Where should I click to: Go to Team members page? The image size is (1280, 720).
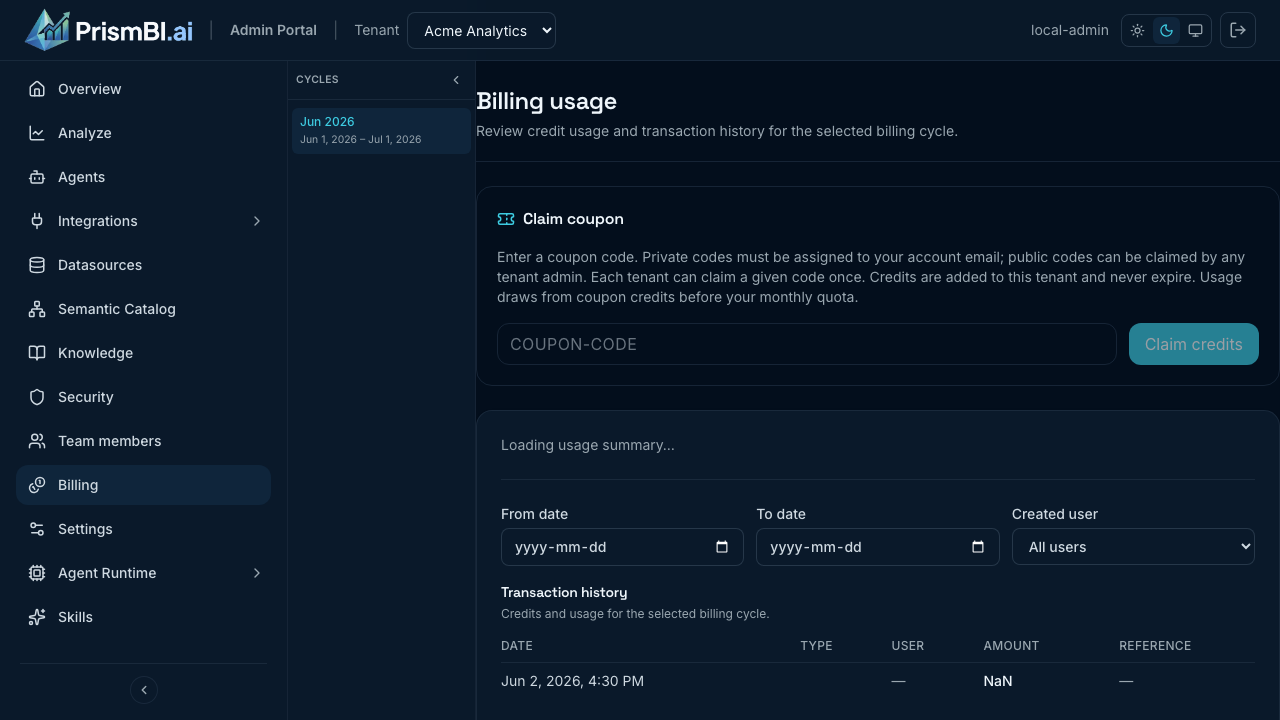143,441
